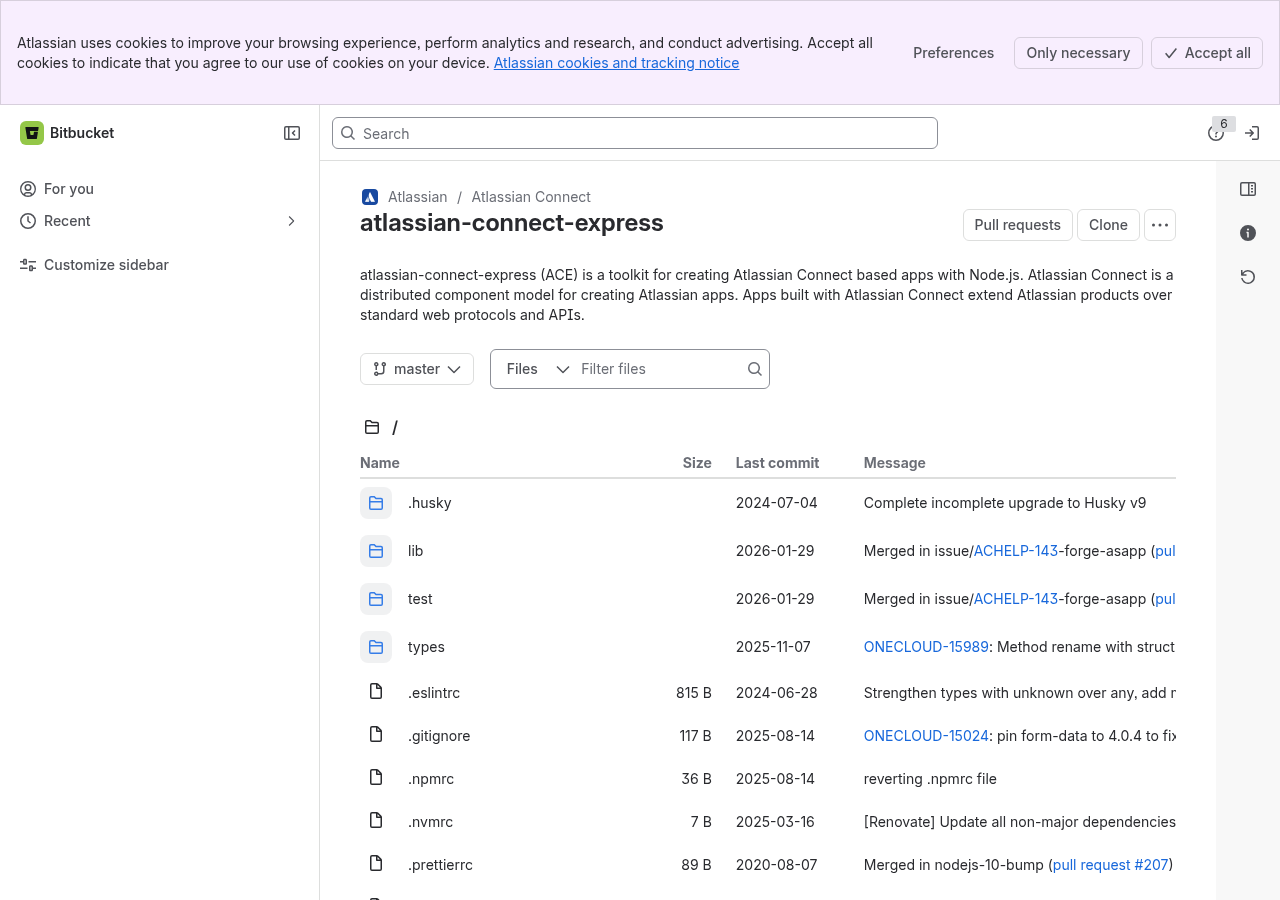
Task: Click 'reverting .npmrc file' commit message
Action: [930, 779]
